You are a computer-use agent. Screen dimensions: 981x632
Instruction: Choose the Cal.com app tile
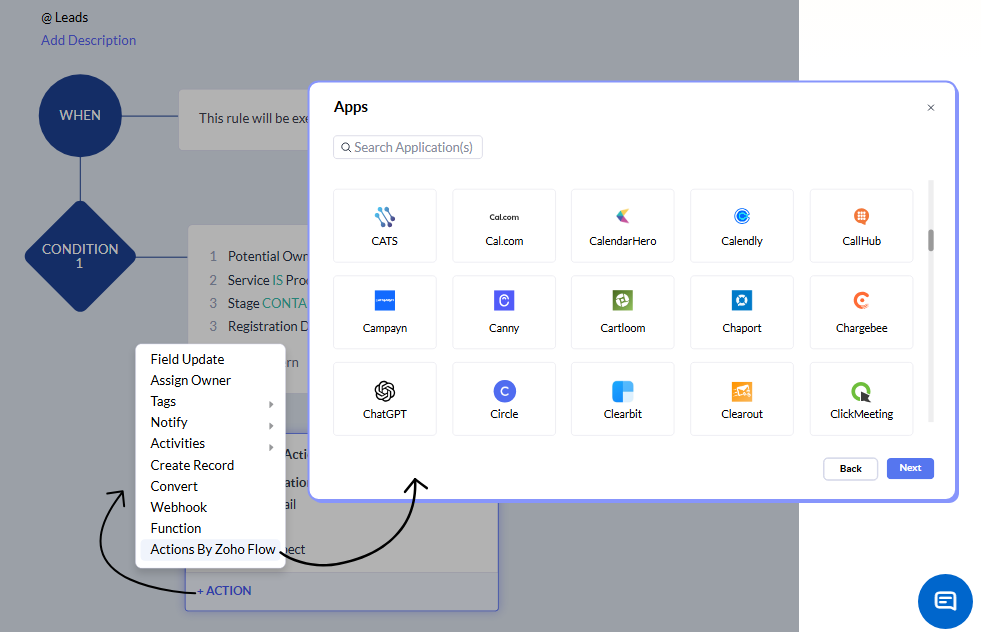(504, 226)
